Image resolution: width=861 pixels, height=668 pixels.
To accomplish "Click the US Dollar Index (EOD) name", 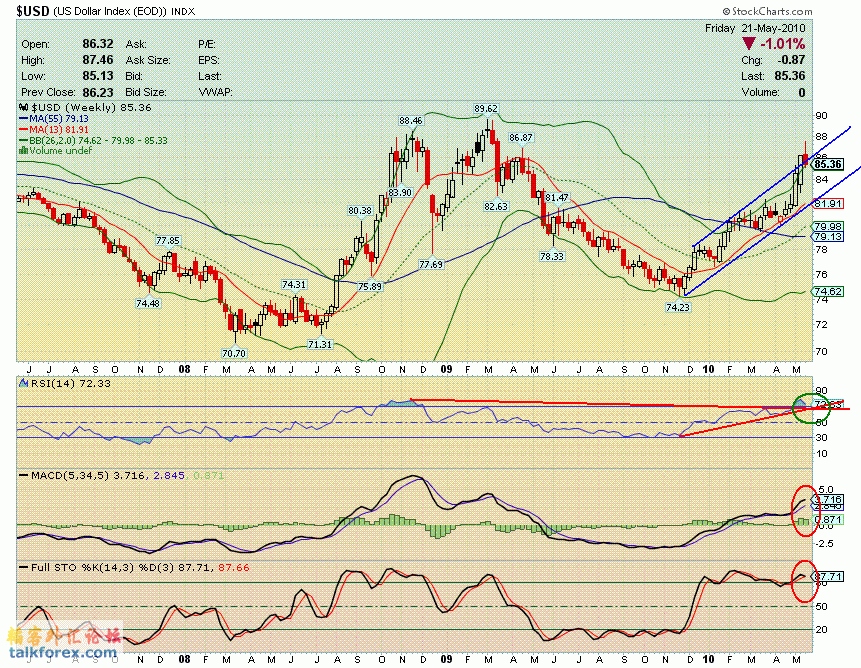I will (x=110, y=11).
